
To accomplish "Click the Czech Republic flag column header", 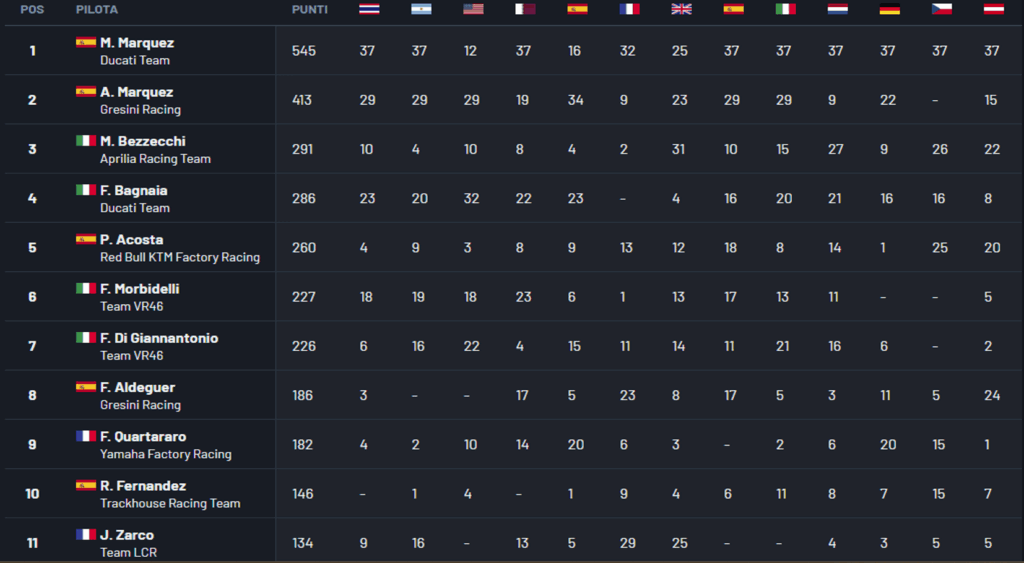I will pyautogui.click(x=941, y=9).
